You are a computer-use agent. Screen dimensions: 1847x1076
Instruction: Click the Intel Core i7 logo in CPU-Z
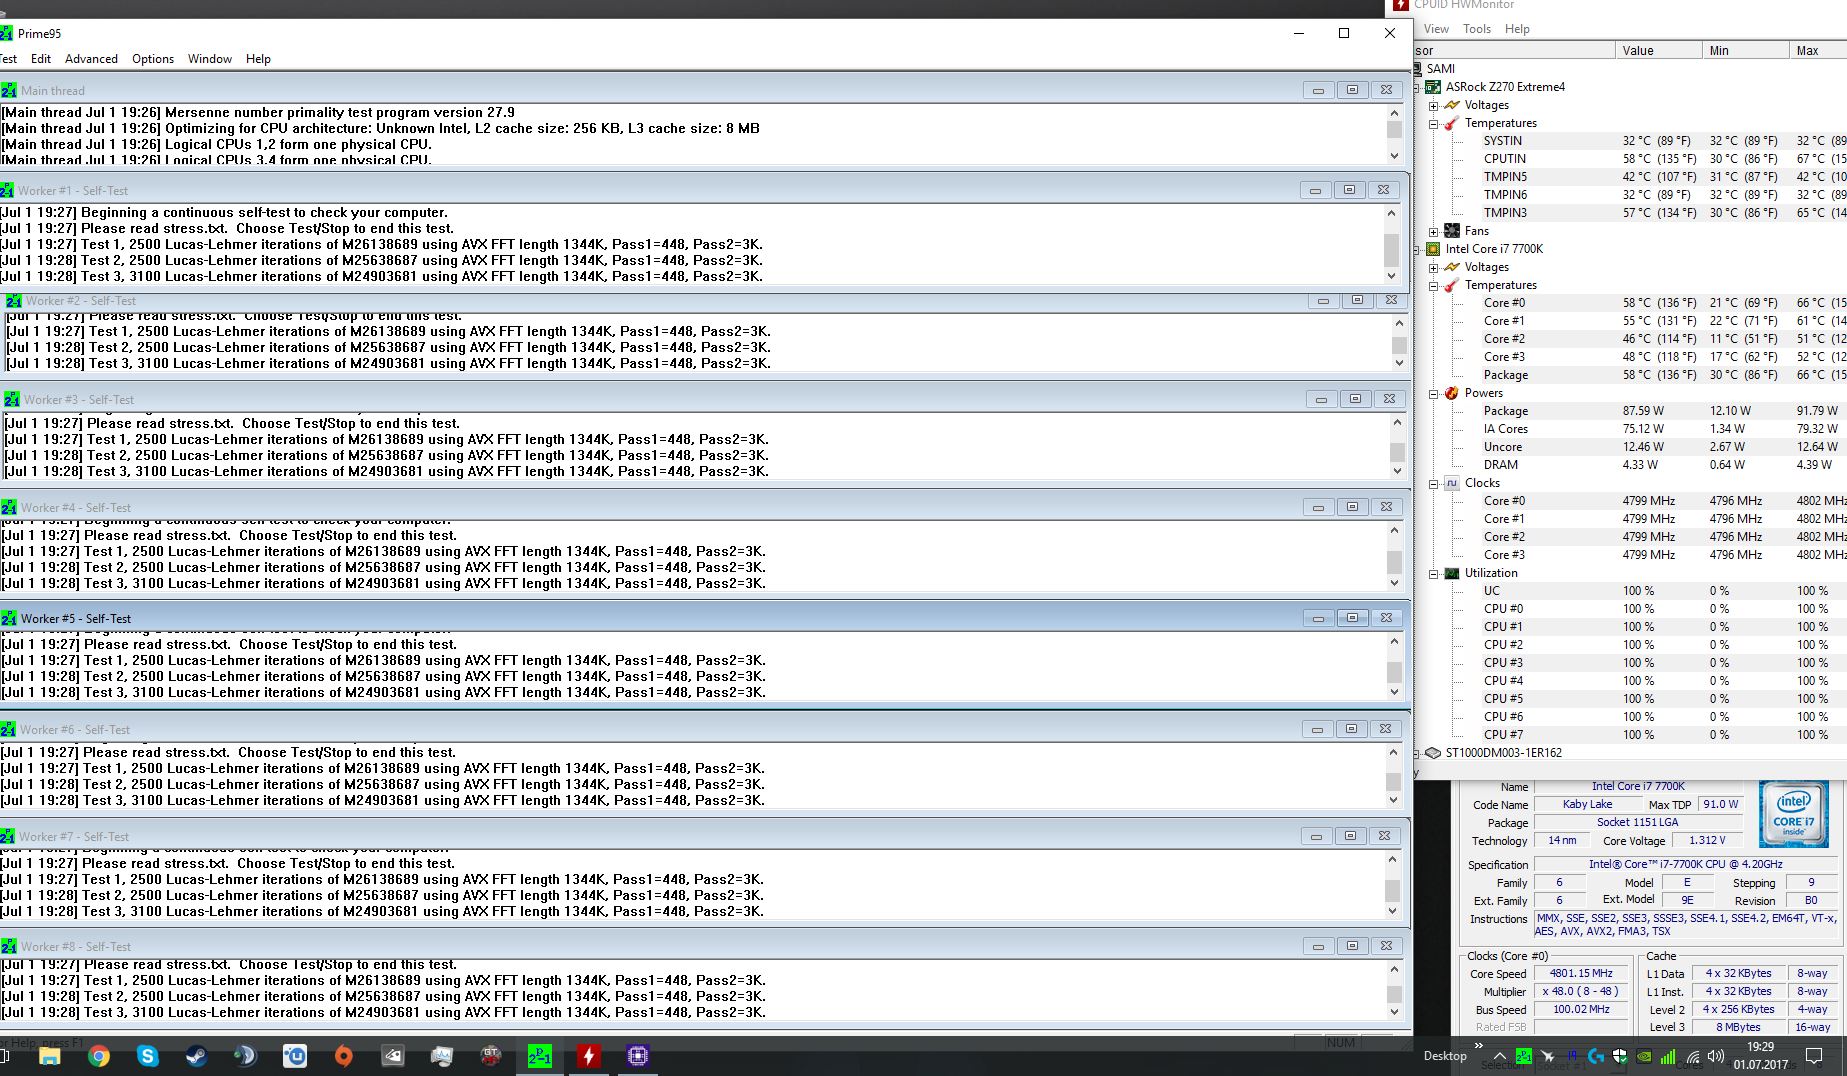(x=1794, y=815)
